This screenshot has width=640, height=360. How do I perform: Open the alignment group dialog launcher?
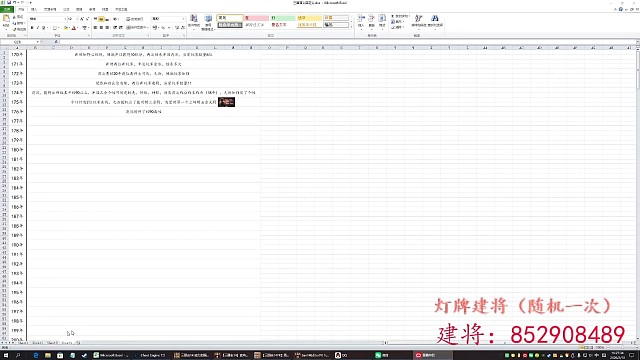(x=148, y=36)
